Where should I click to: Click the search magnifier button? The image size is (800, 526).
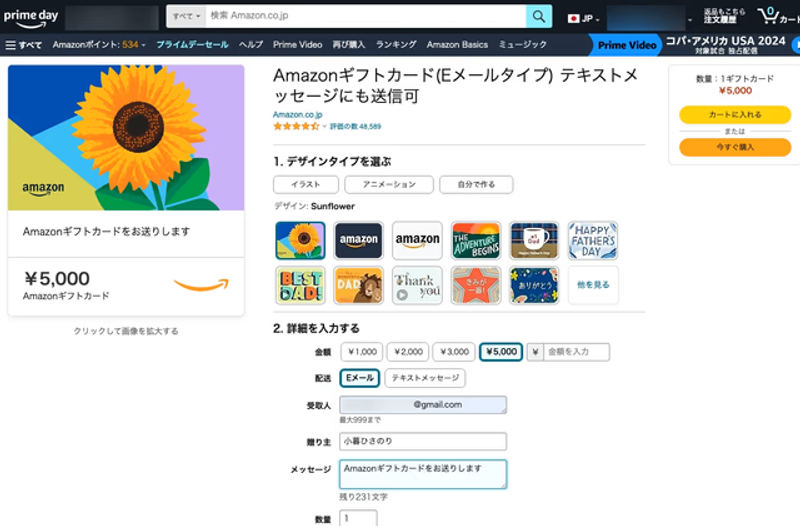point(539,17)
